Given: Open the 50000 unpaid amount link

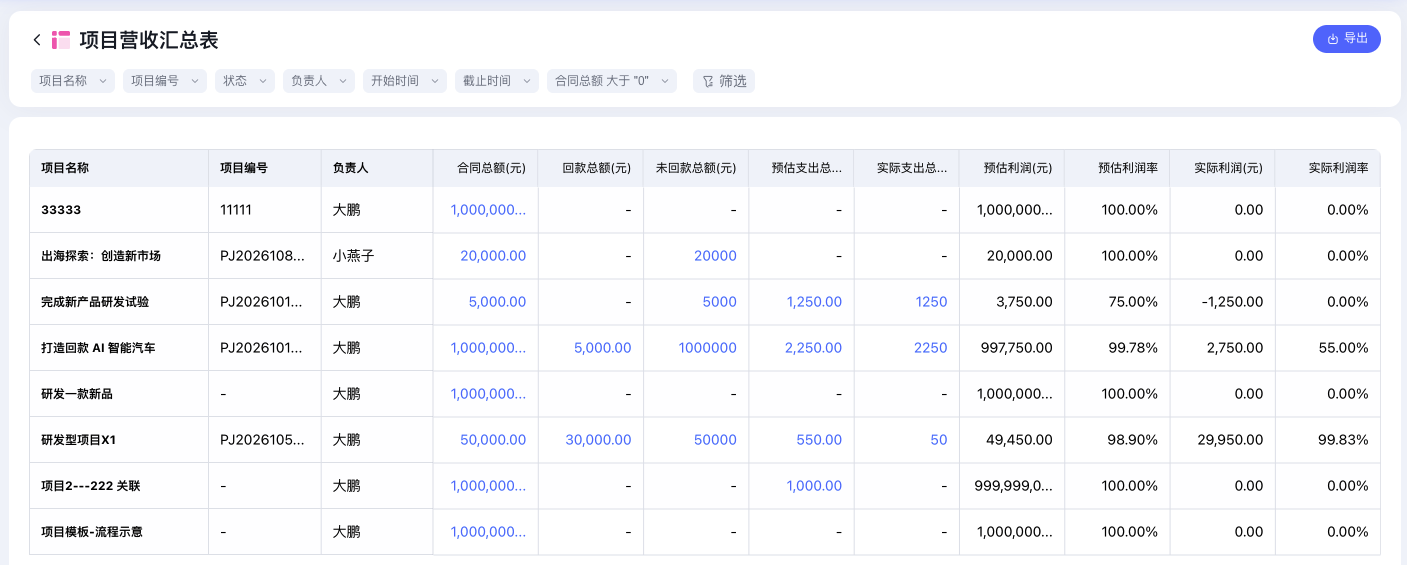Looking at the screenshot, I should pyautogui.click(x=716, y=440).
